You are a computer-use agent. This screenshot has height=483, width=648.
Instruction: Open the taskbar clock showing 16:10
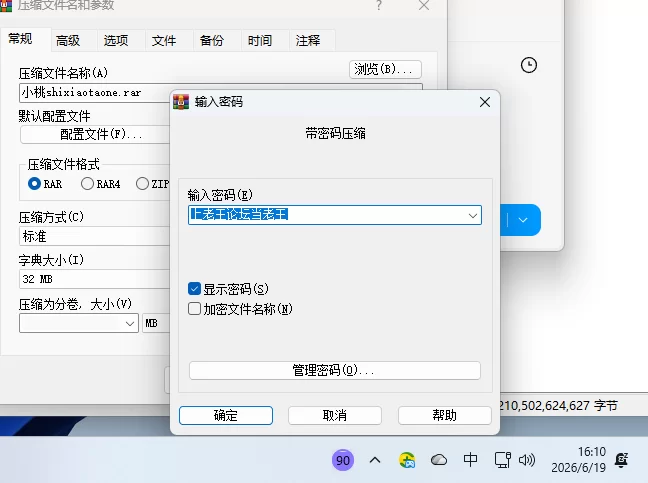point(578,459)
